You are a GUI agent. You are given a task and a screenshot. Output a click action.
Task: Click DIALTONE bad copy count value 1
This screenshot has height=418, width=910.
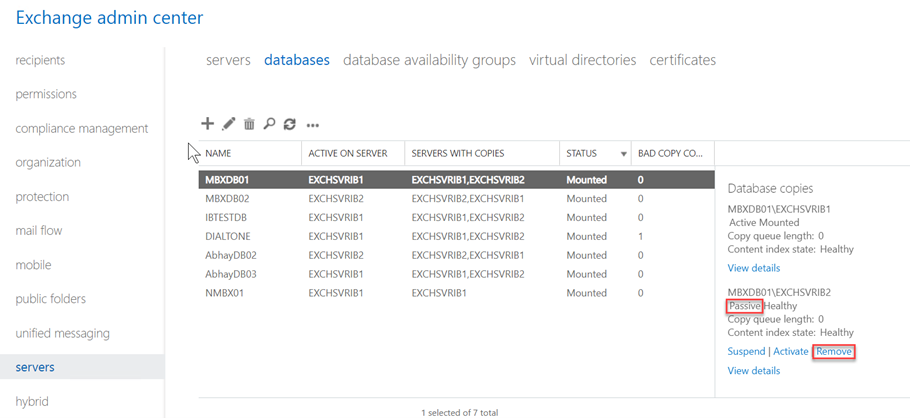640,236
